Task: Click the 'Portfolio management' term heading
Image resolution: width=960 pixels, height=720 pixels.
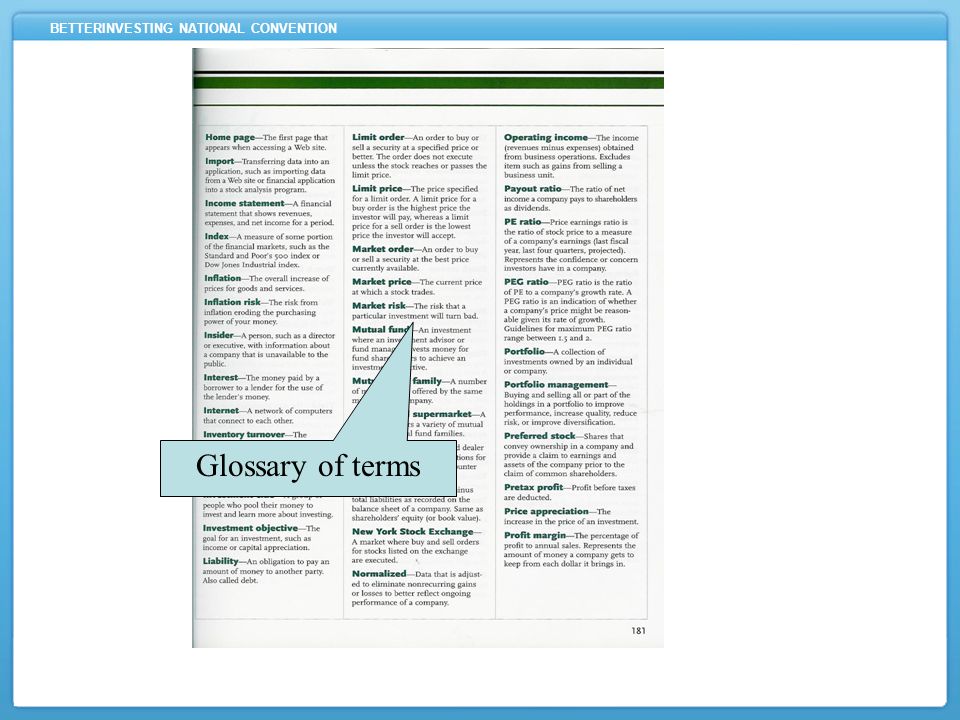Action: (x=556, y=384)
